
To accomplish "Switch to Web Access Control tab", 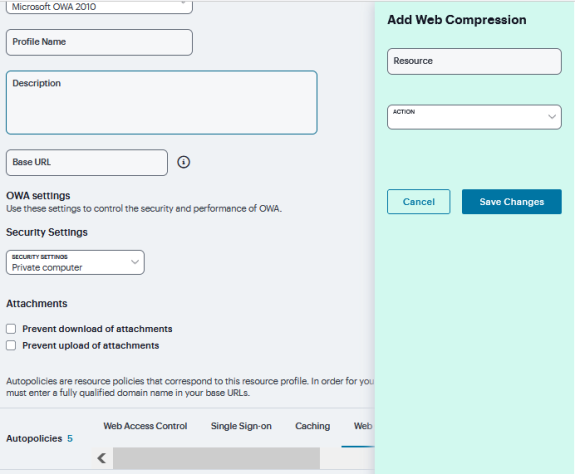I will click(x=145, y=426).
